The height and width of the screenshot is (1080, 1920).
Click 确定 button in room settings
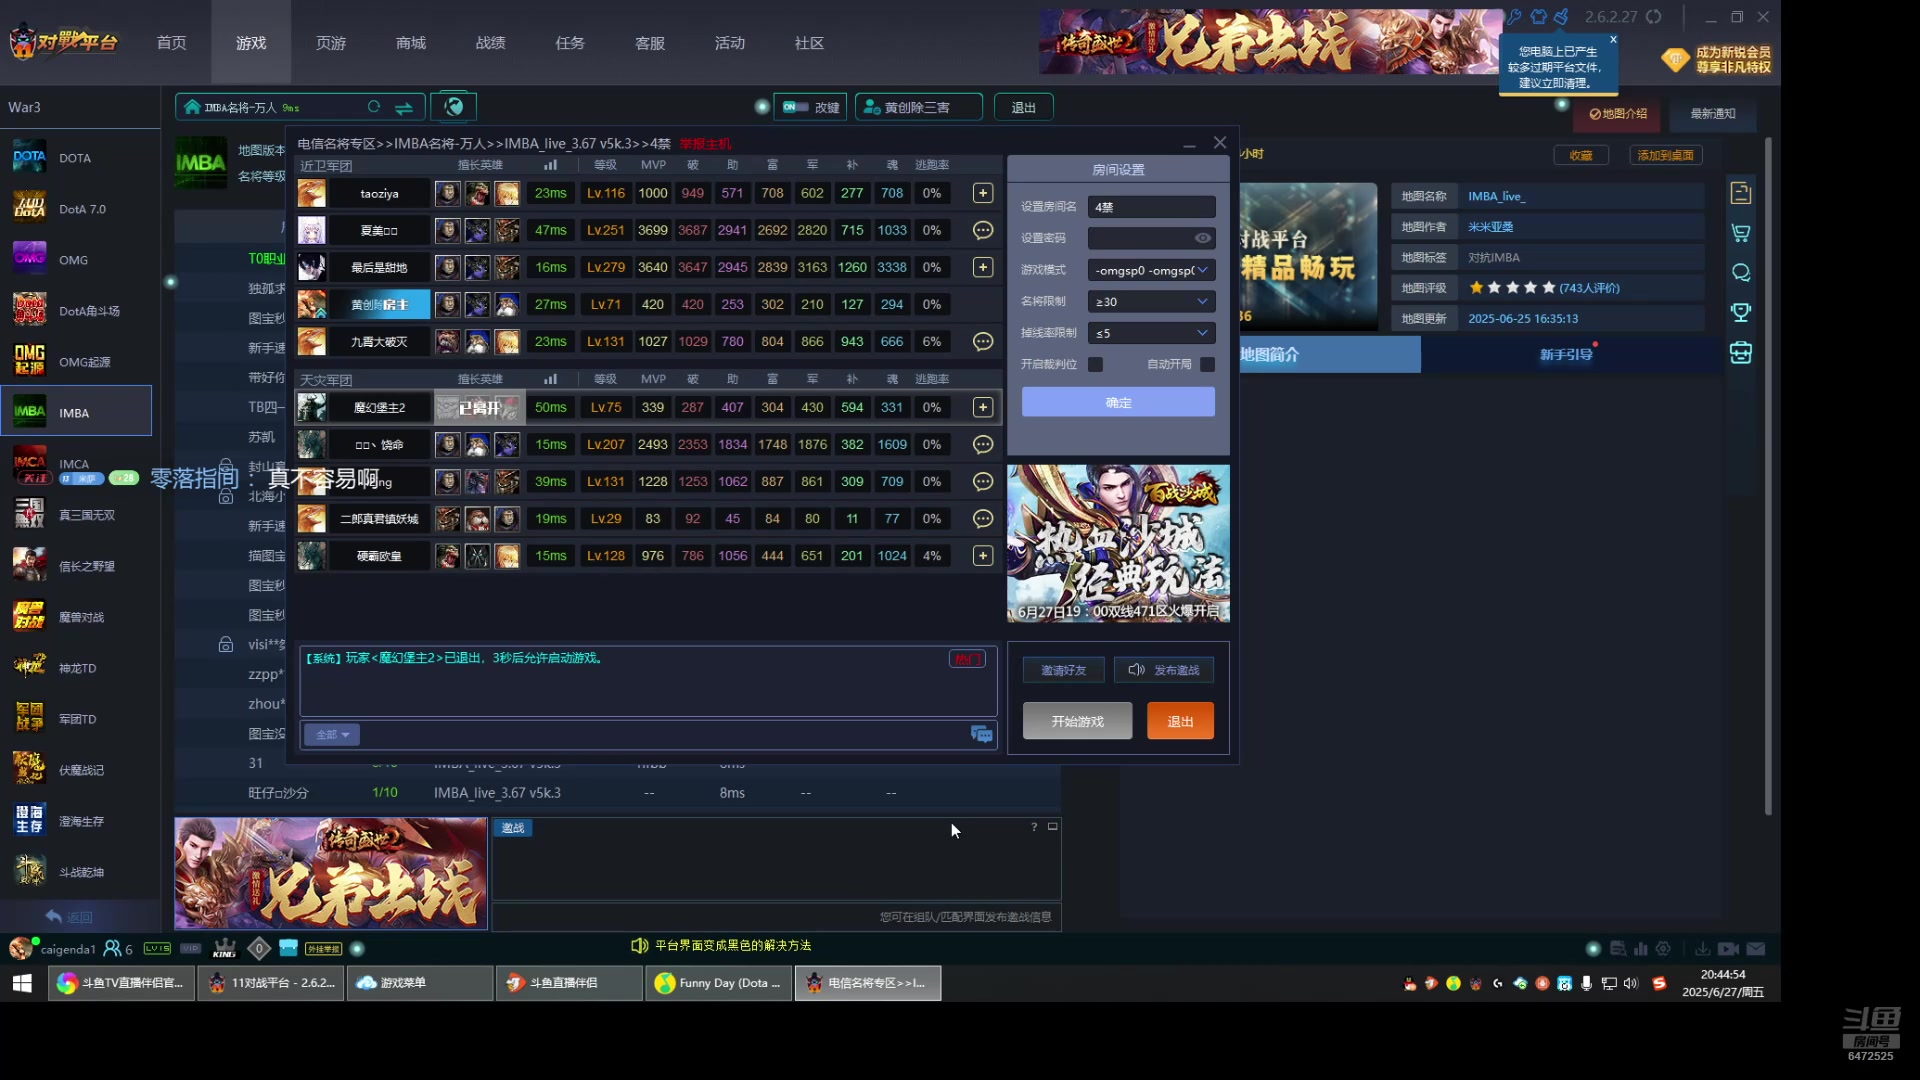tap(1118, 402)
